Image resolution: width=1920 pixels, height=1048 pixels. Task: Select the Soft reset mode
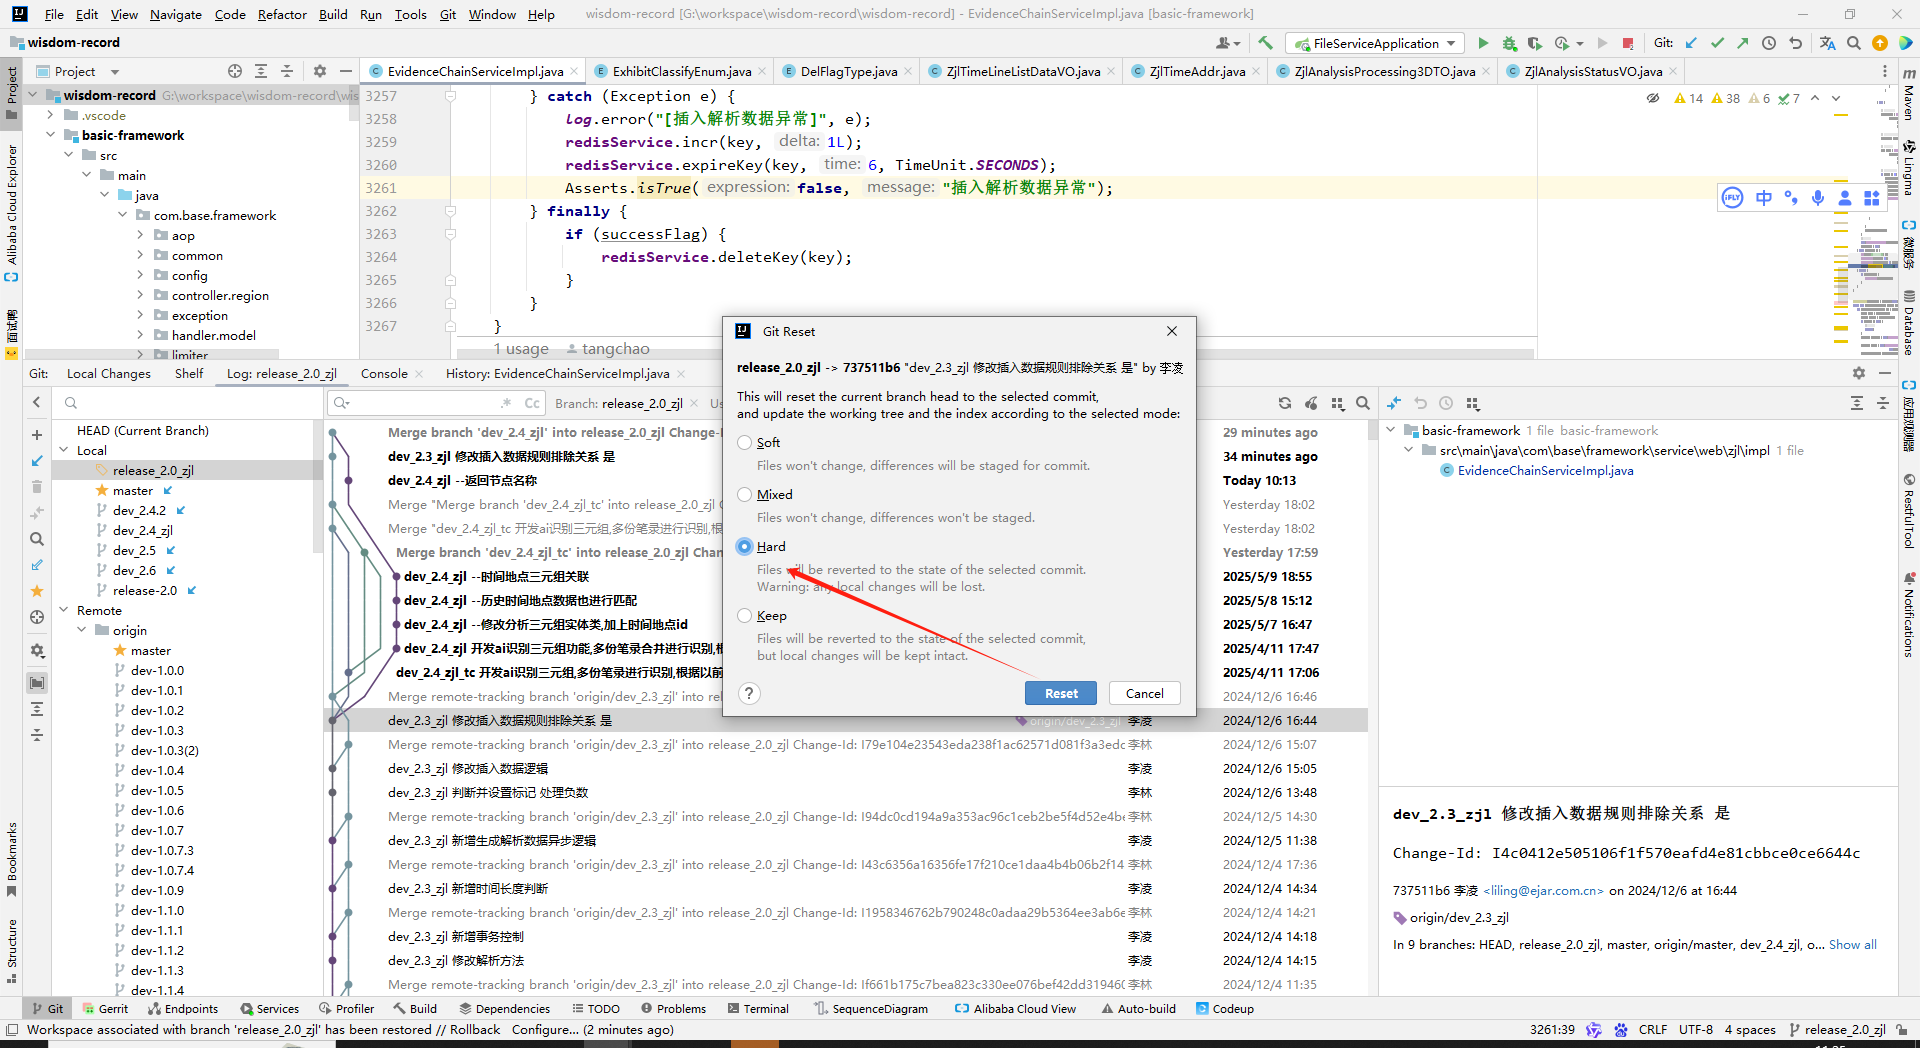click(x=745, y=443)
